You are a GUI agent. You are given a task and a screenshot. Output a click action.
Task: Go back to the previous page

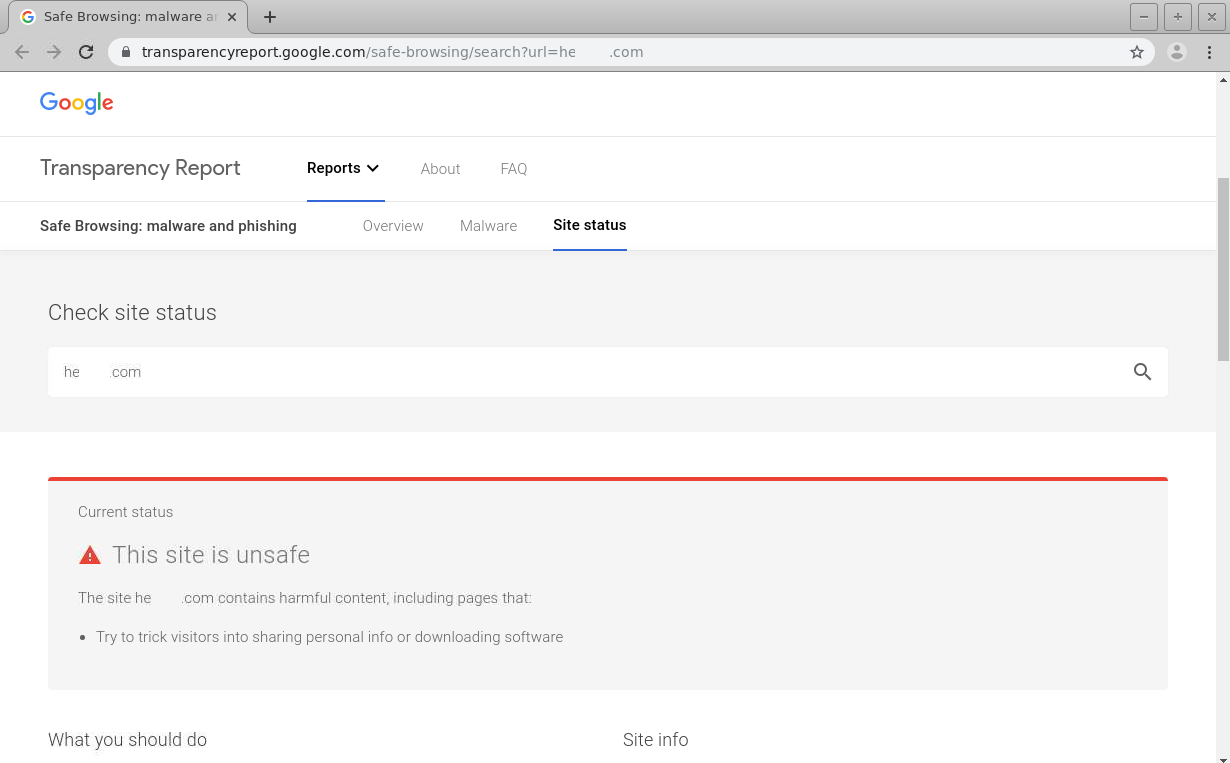22,52
